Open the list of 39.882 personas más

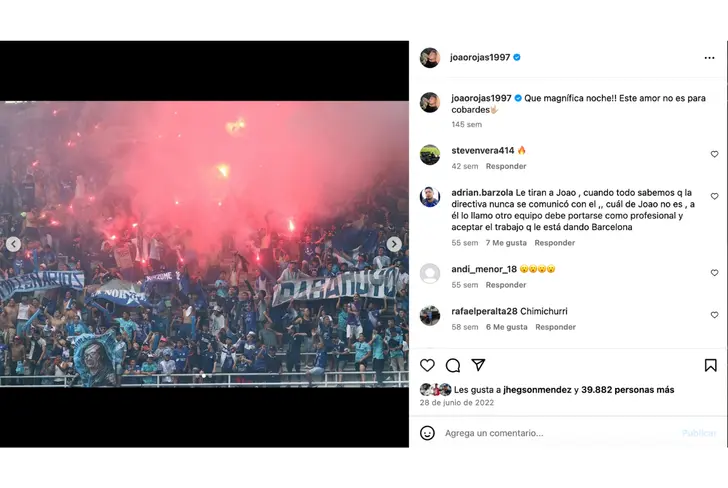pyautogui.click(x=628, y=390)
